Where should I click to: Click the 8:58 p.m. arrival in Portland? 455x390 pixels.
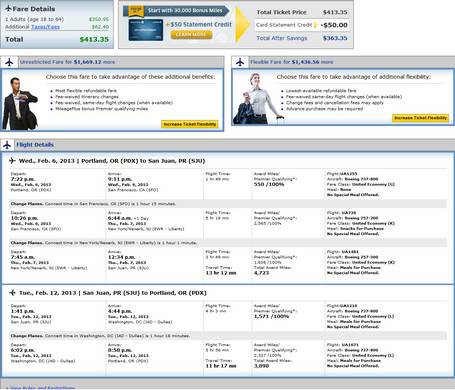[120, 350]
